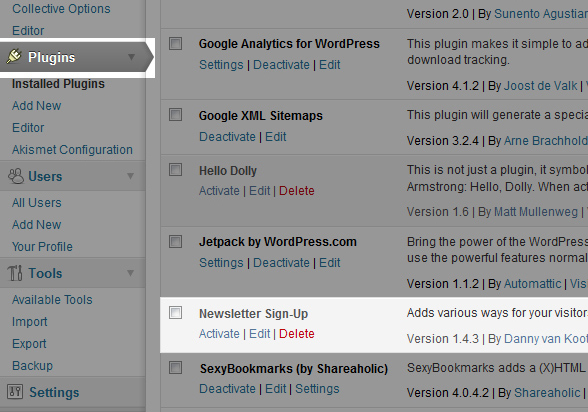
Task: Open Settings for Google Analytics for WordPress
Action: (221, 65)
